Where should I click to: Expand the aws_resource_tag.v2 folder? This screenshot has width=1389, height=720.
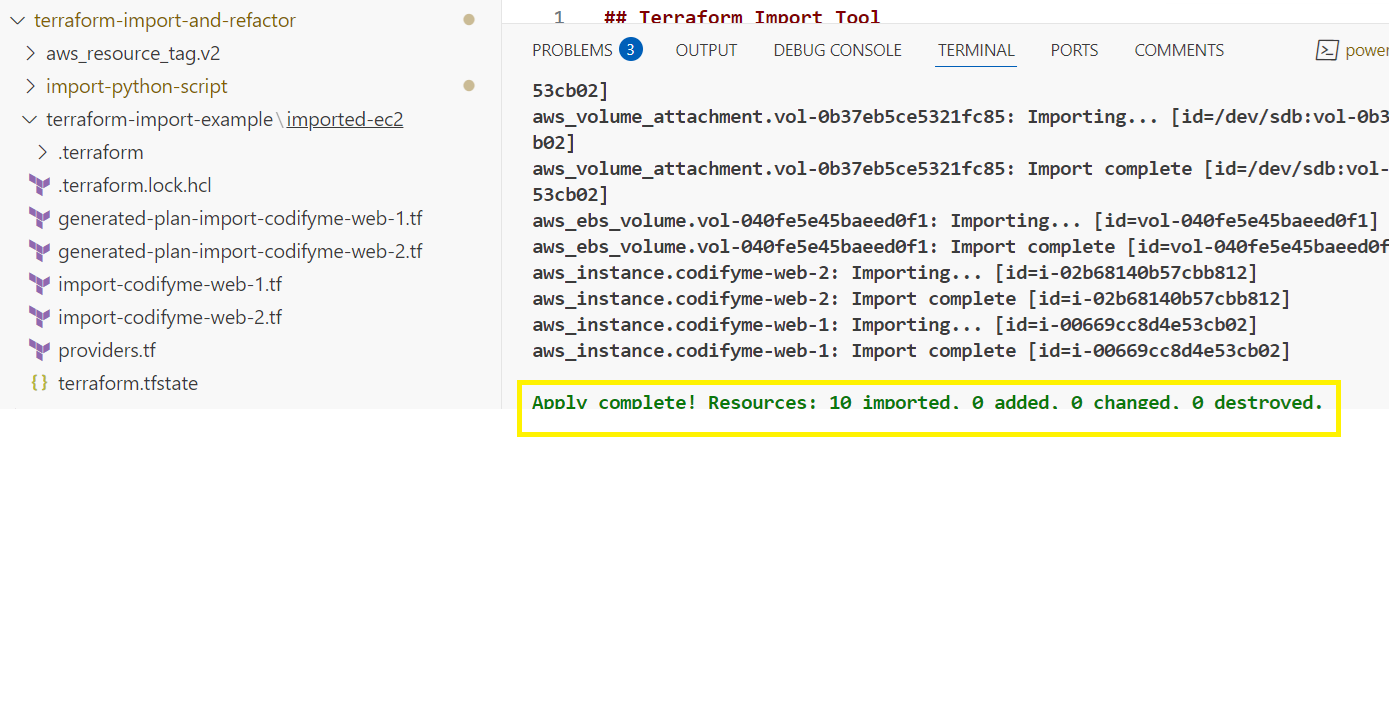pyautogui.click(x=31, y=53)
